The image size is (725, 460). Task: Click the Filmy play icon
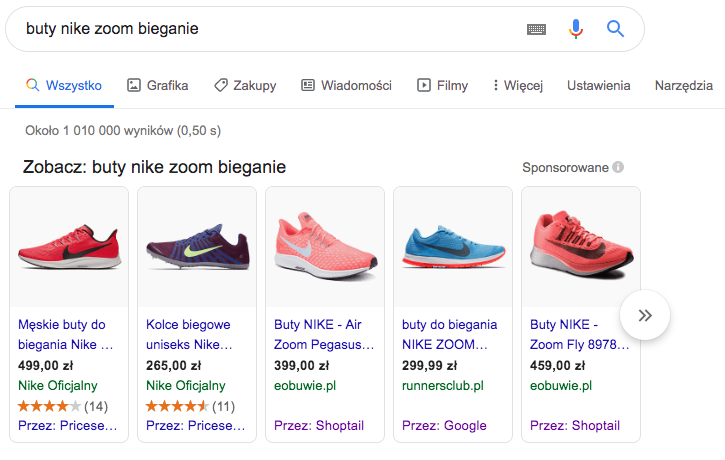(424, 85)
